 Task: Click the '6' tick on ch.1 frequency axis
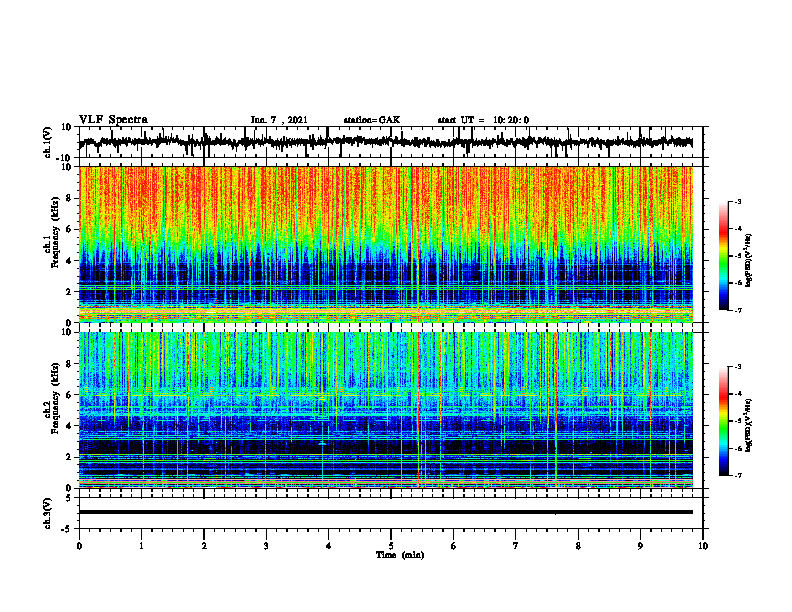(x=69, y=230)
